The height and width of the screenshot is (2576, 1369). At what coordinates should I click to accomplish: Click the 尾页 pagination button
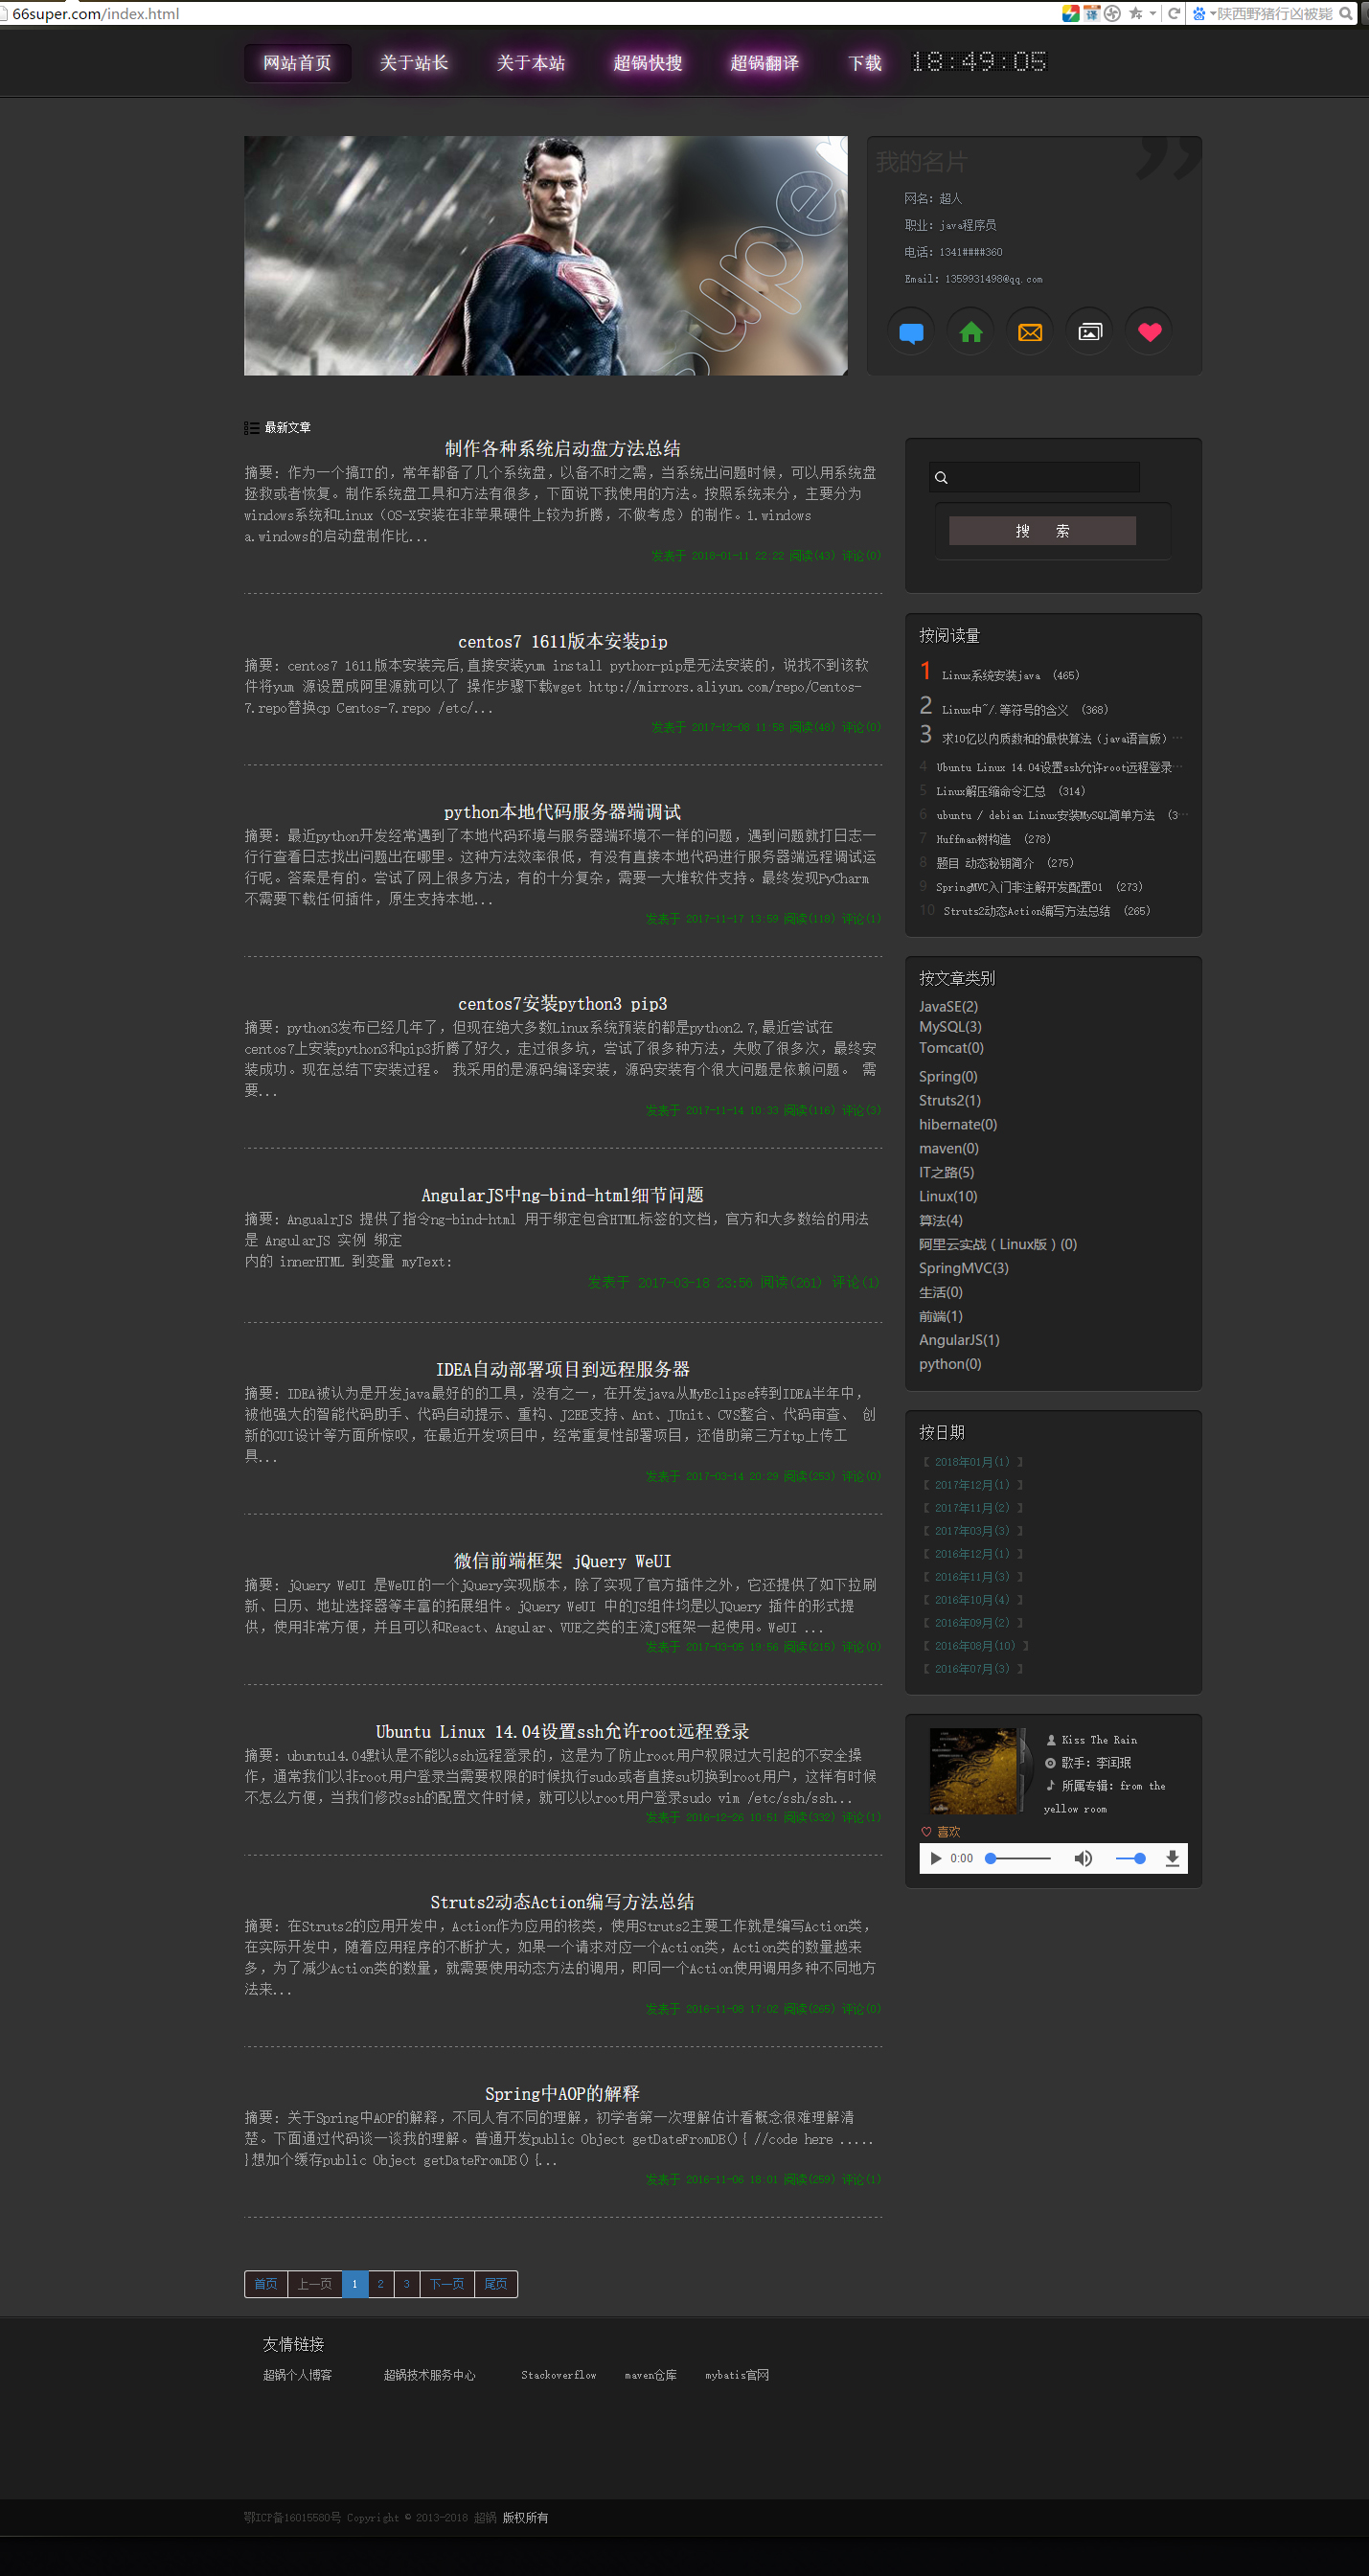[x=495, y=2284]
